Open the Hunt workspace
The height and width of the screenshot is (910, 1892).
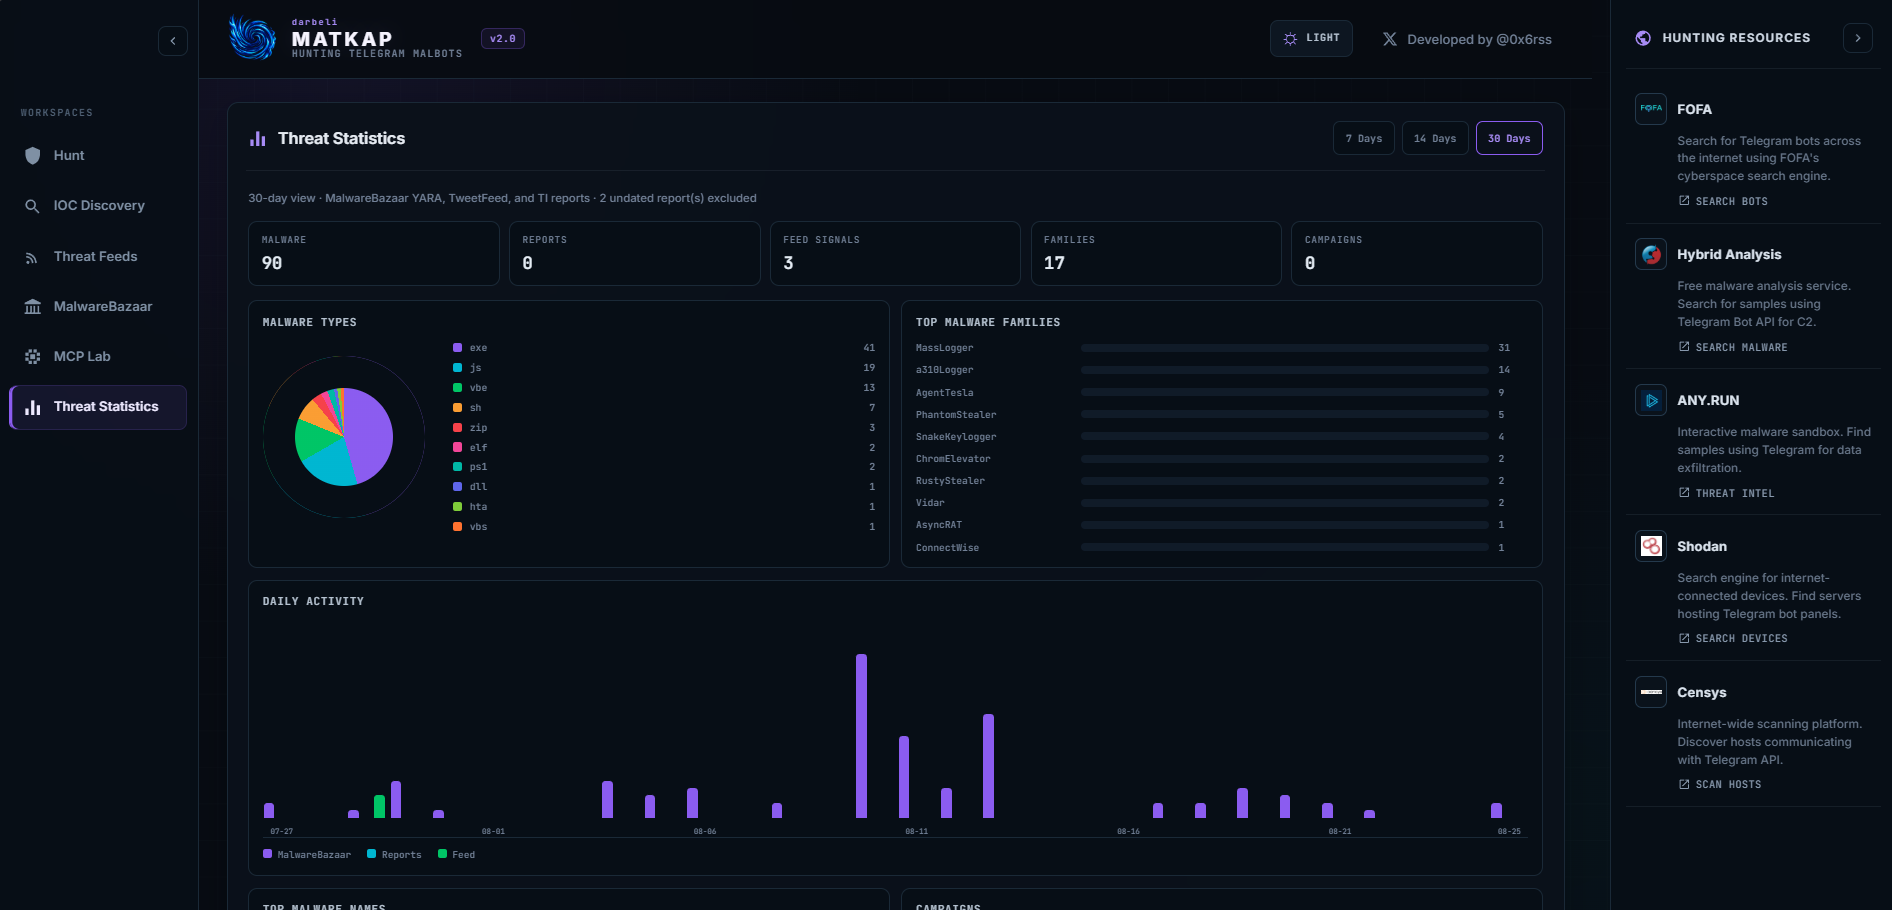[98, 155]
